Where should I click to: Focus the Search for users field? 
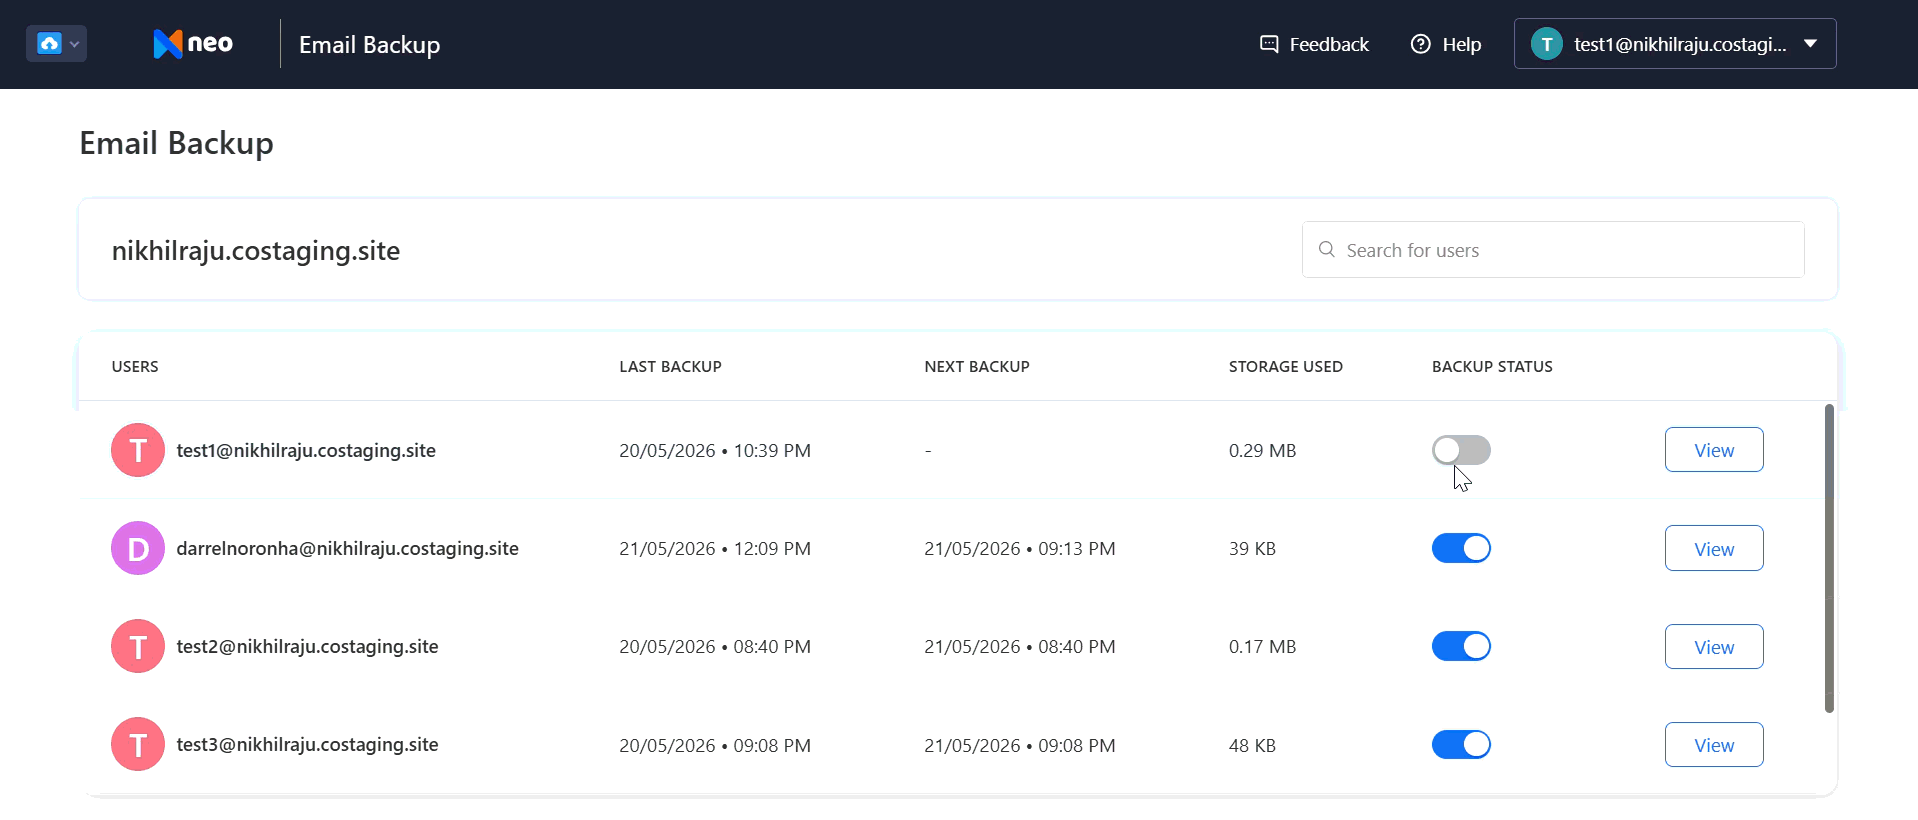pos(1553,250)
